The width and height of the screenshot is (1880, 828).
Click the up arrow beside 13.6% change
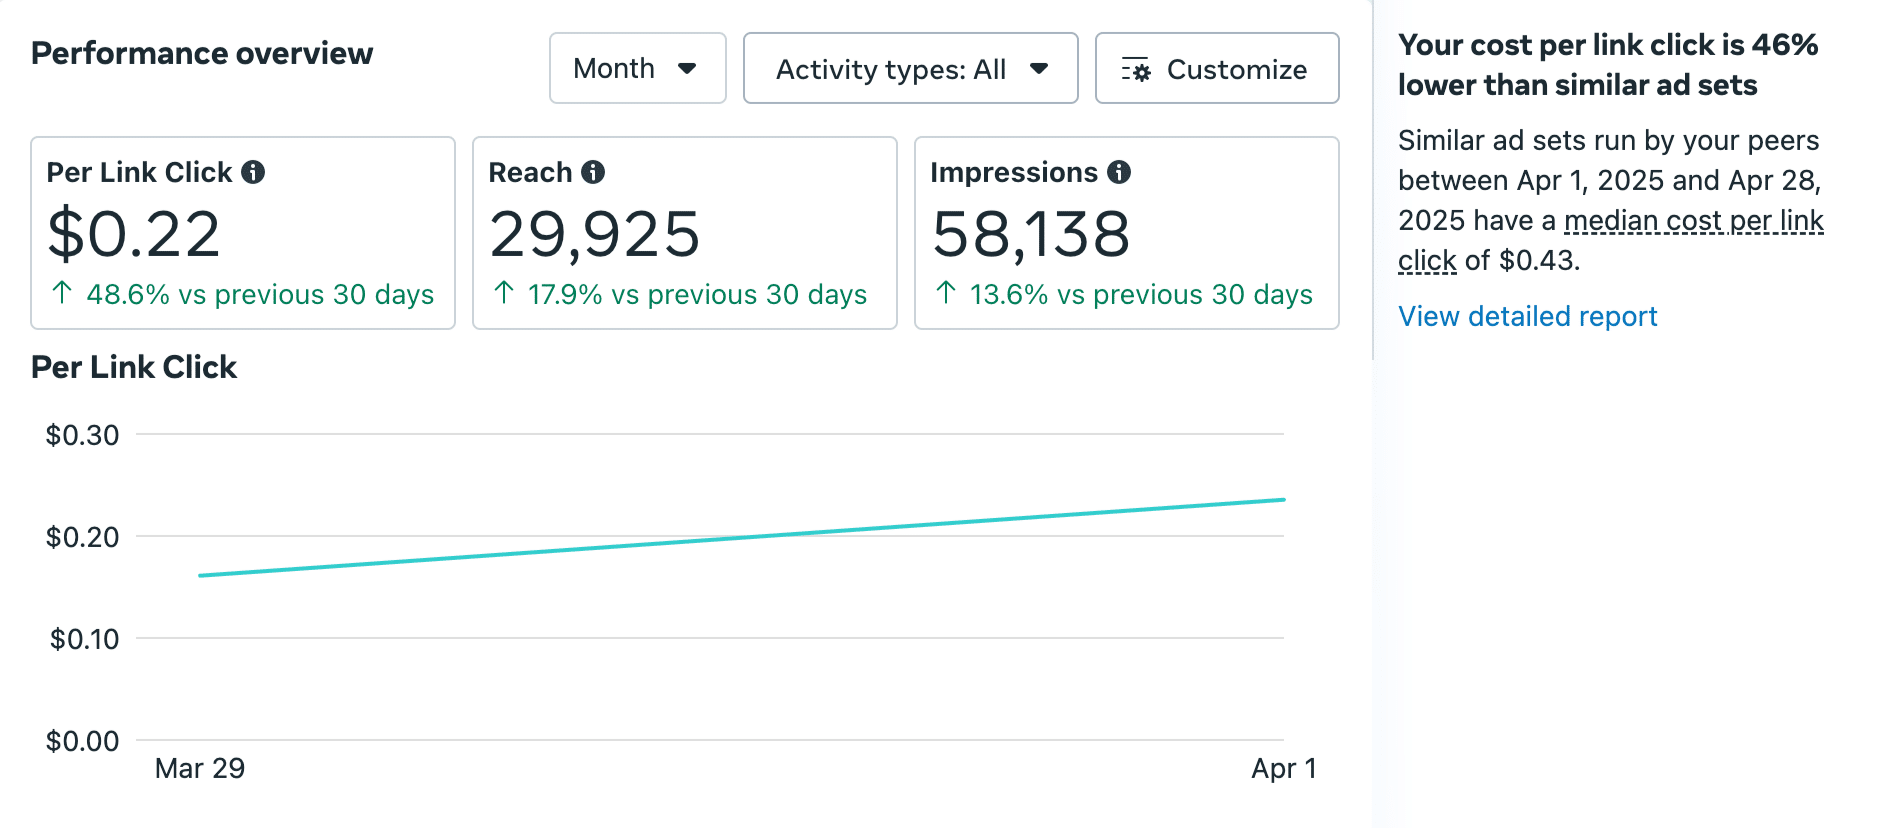[x=946, y=293]
